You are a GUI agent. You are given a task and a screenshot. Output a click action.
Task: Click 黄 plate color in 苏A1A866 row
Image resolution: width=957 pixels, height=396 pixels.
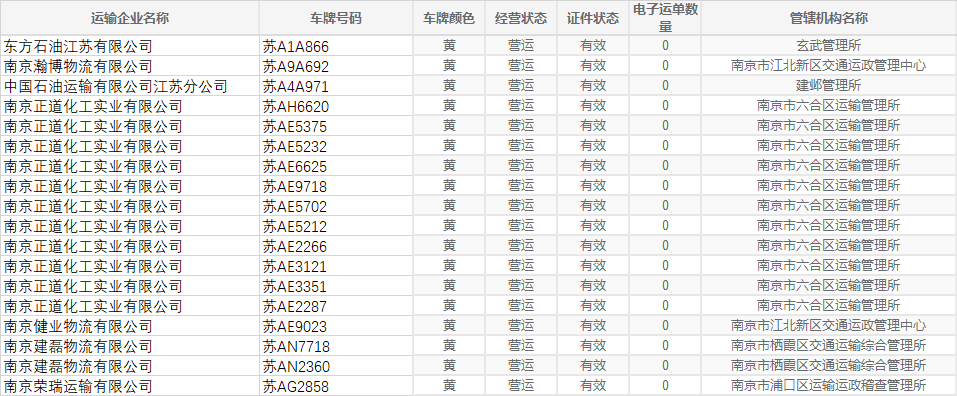pos(449,45)
